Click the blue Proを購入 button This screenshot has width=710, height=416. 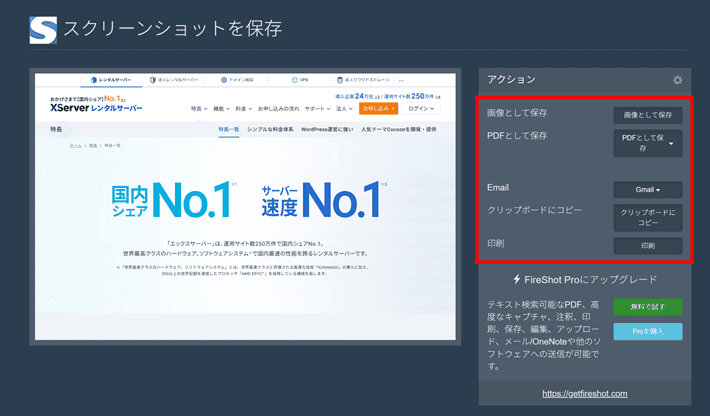click(x=648, y=331)
